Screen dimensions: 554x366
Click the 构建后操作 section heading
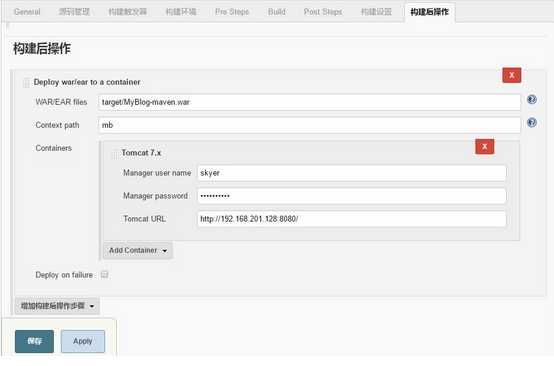pyautogui.click(x=42, y=48)
